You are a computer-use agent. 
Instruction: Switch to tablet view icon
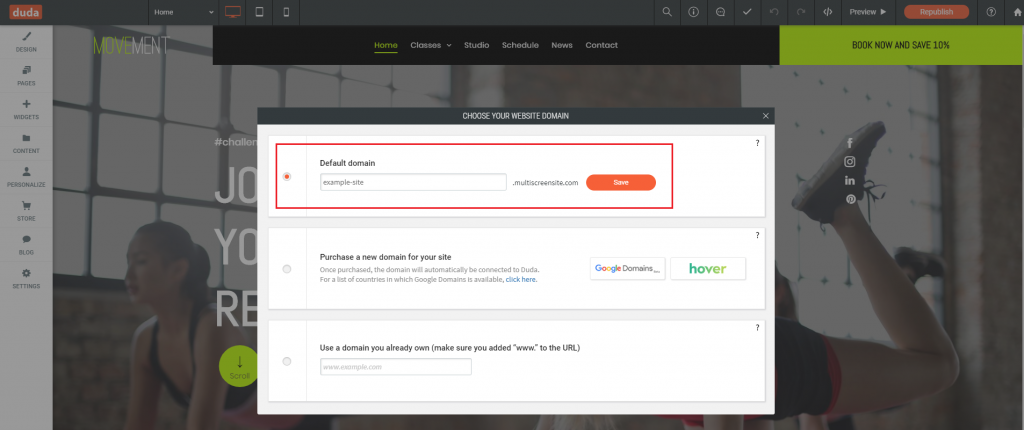[259, 12]
